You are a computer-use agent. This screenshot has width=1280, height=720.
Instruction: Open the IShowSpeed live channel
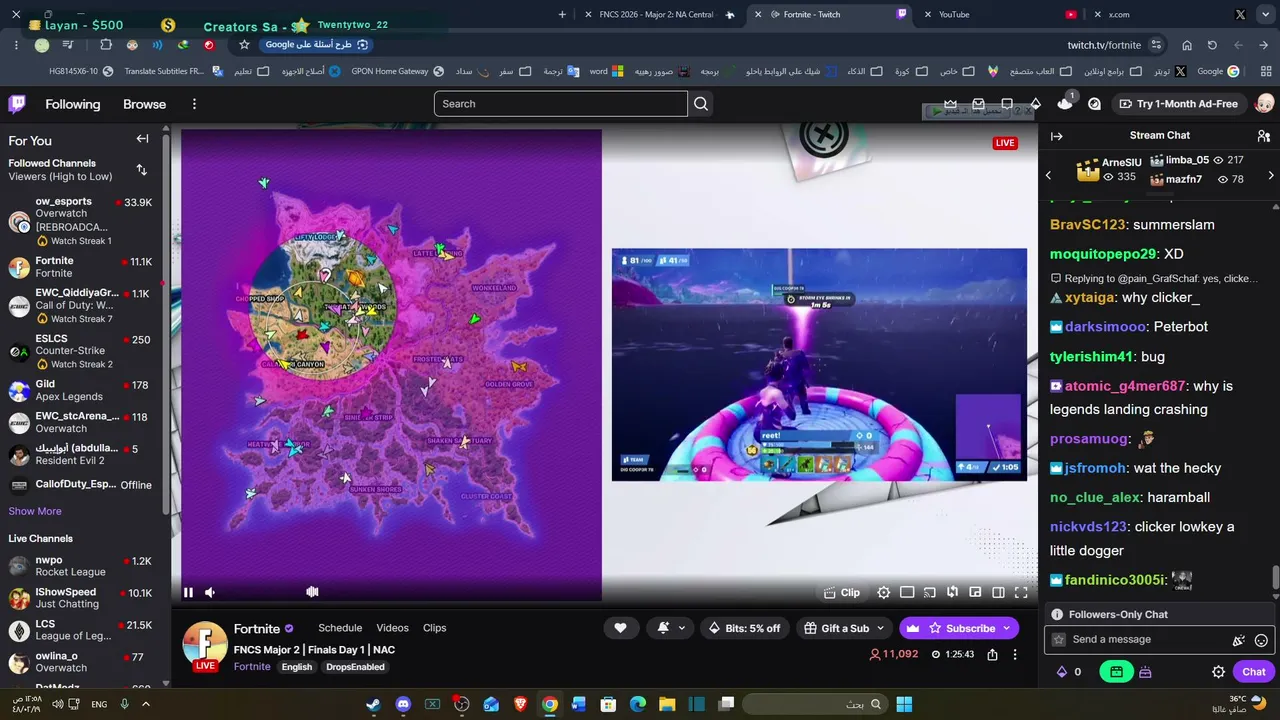click(x=80, y=598)
